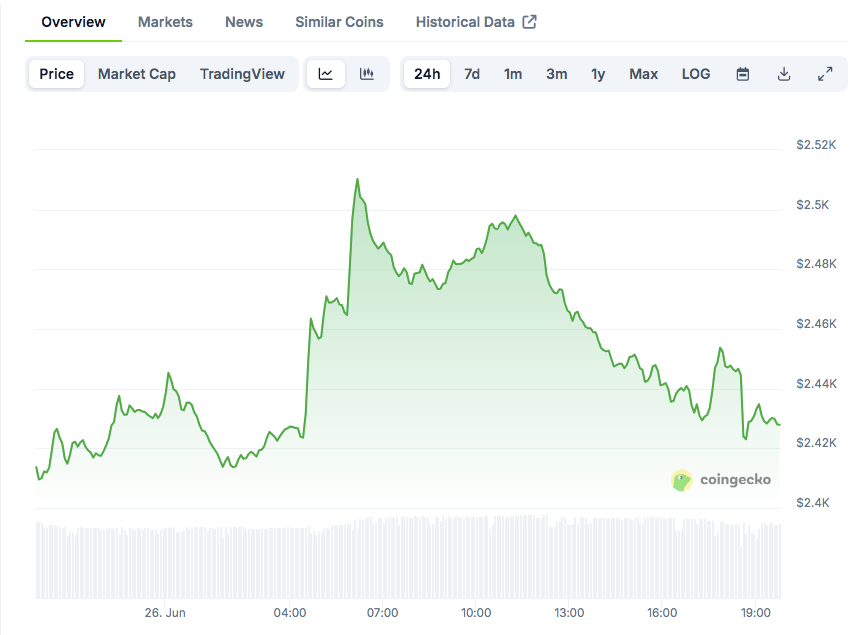This screenshot has width=864, height=635.
Task: Switch to line chart view icon
Action: pyautogui.click(x=325, y=74)
